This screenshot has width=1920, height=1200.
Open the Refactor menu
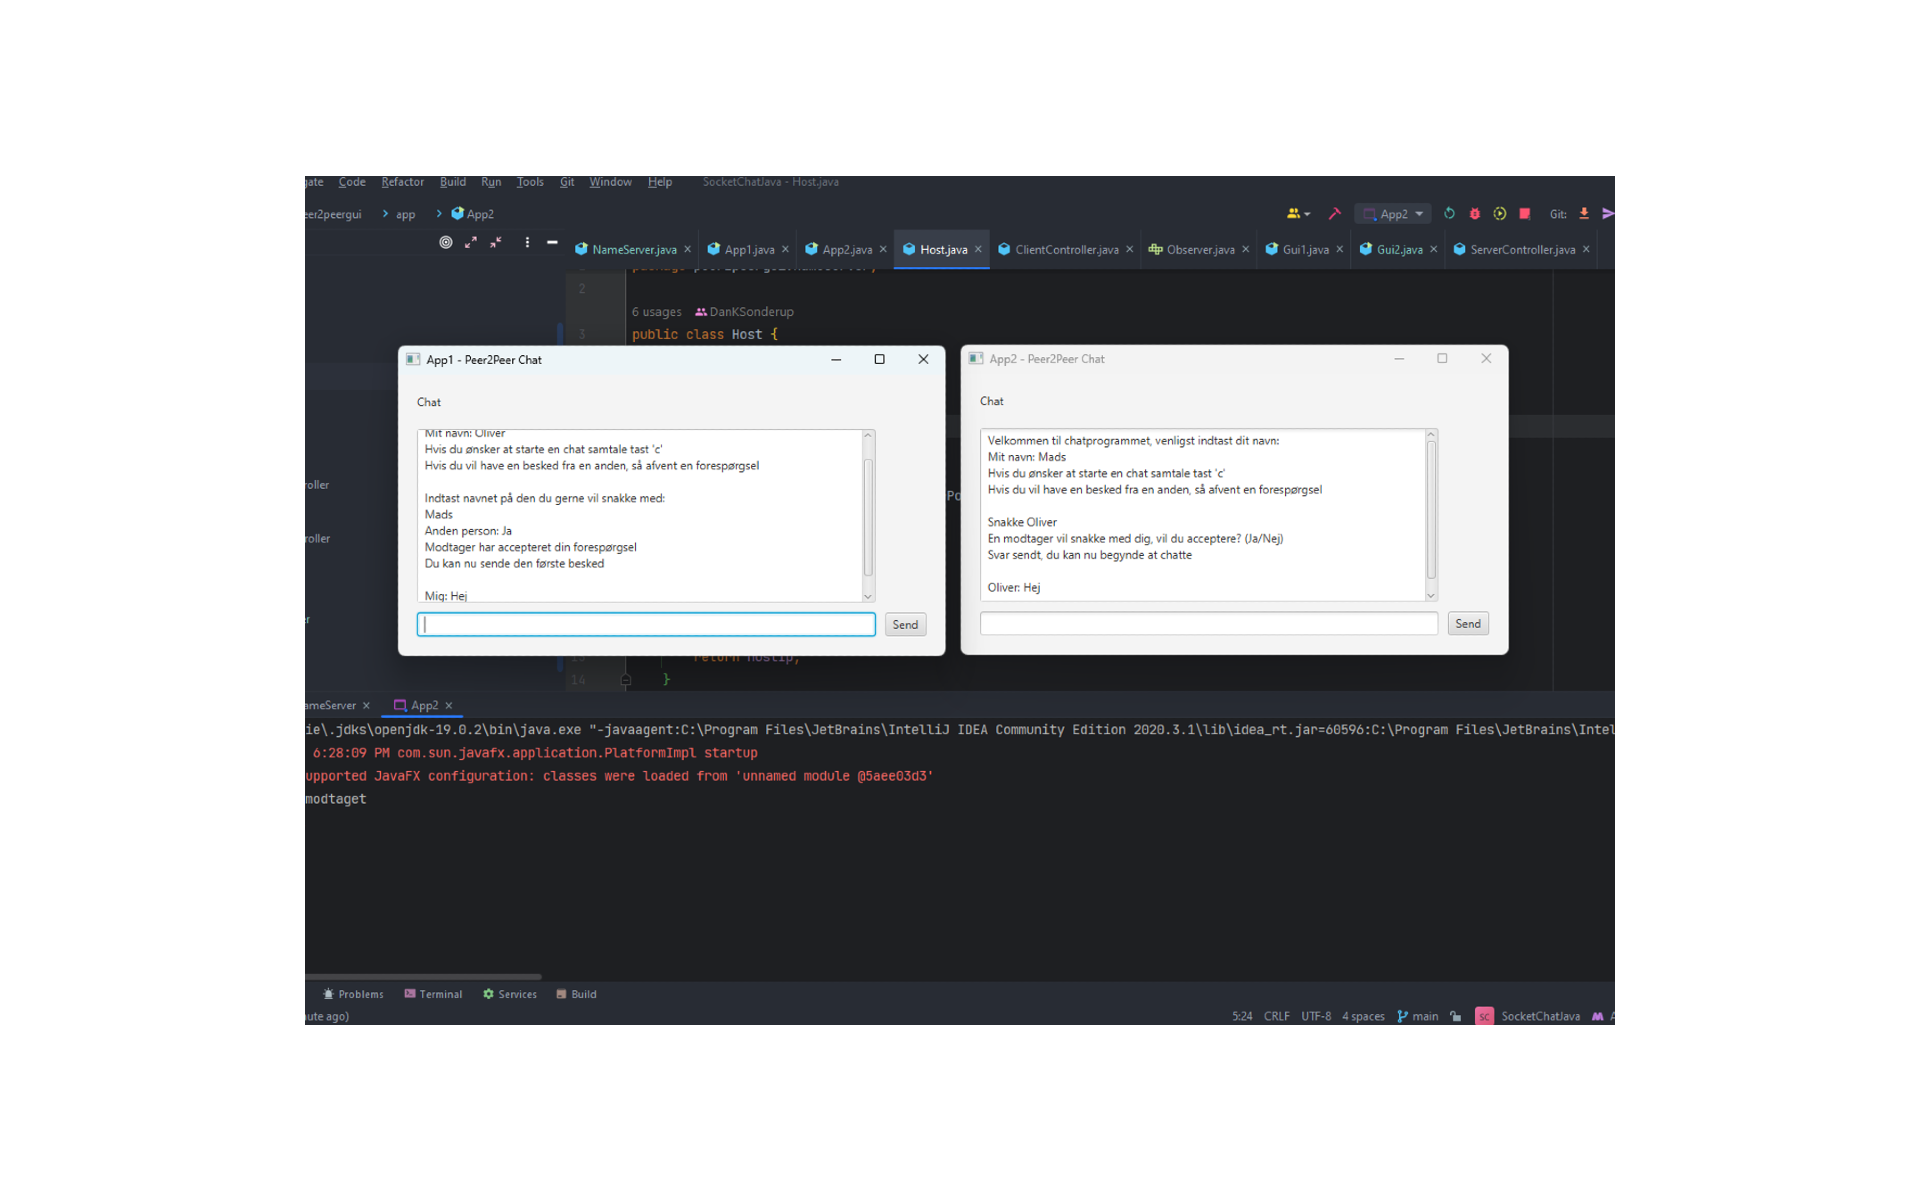click(402, 182)
